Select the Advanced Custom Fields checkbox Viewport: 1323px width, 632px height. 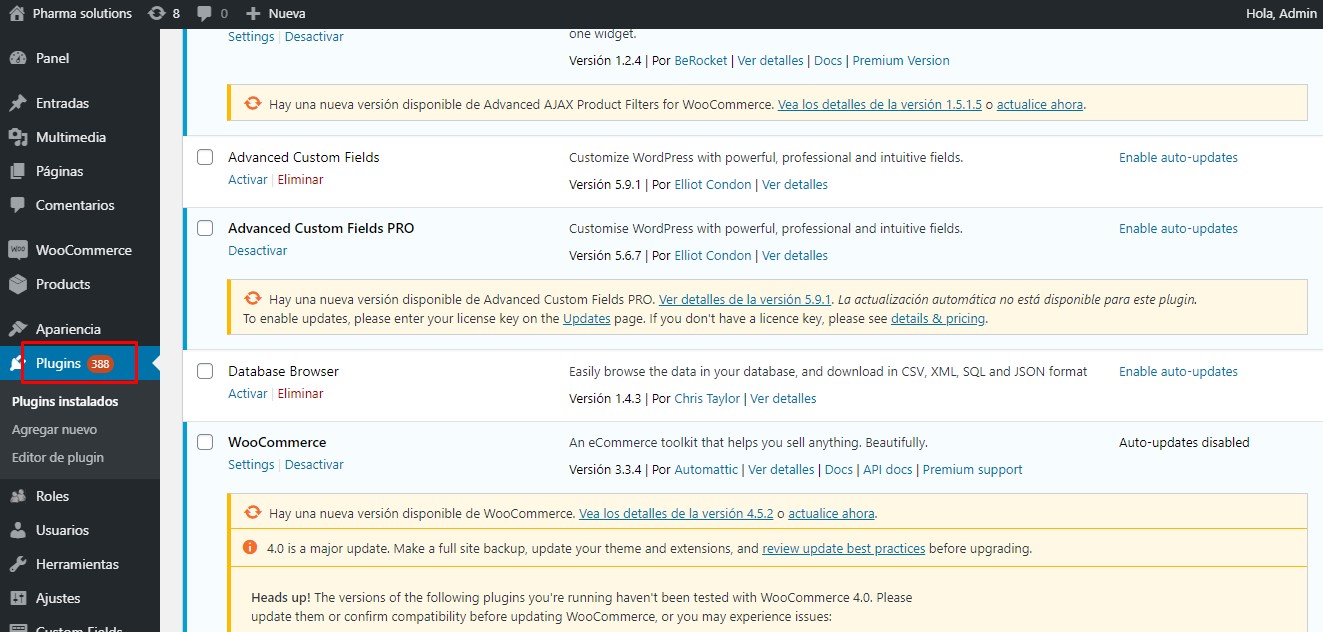[x=205, y=157]
